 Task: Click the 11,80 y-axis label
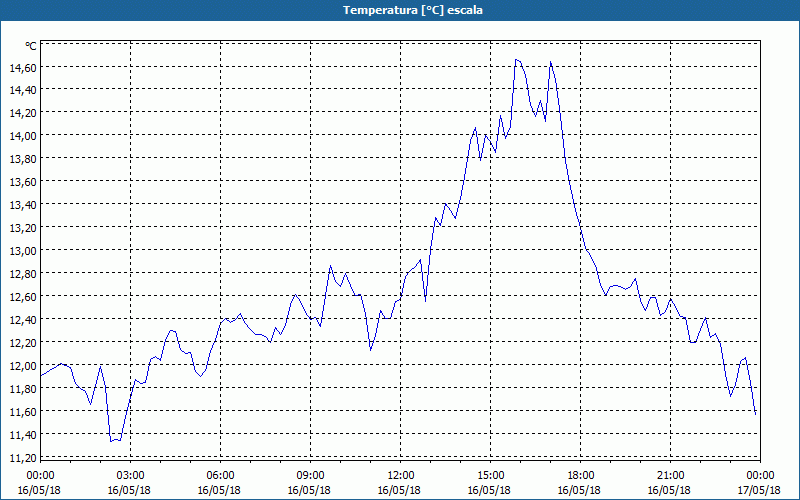pos(23,389)
